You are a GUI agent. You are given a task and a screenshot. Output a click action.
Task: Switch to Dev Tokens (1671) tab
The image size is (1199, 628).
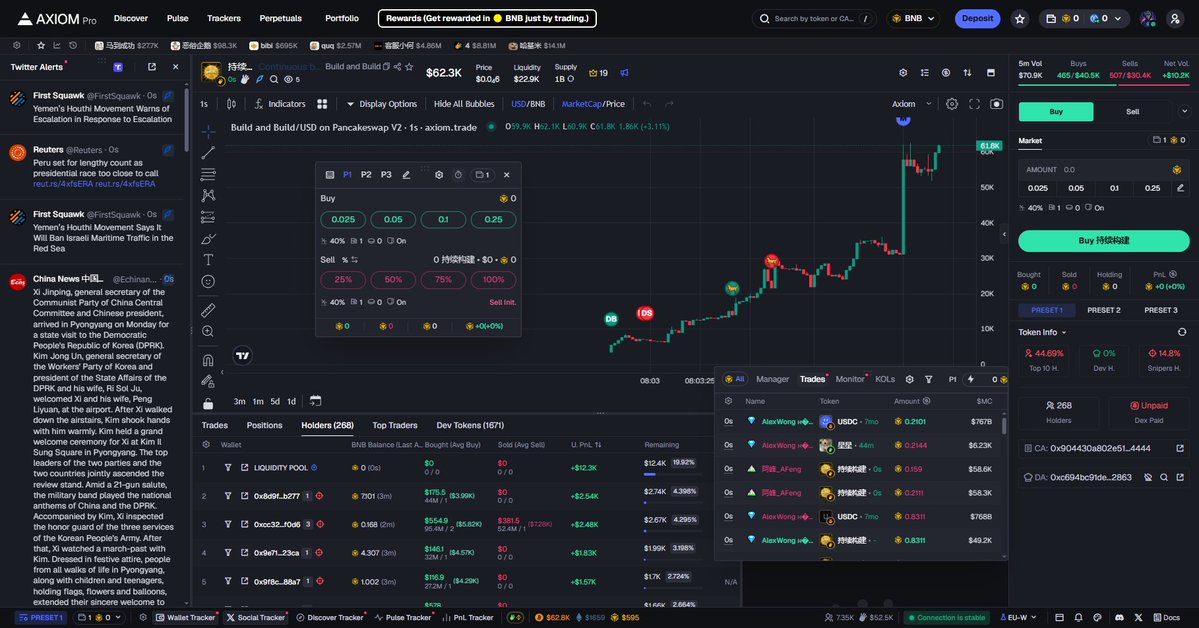pos(470,425)
